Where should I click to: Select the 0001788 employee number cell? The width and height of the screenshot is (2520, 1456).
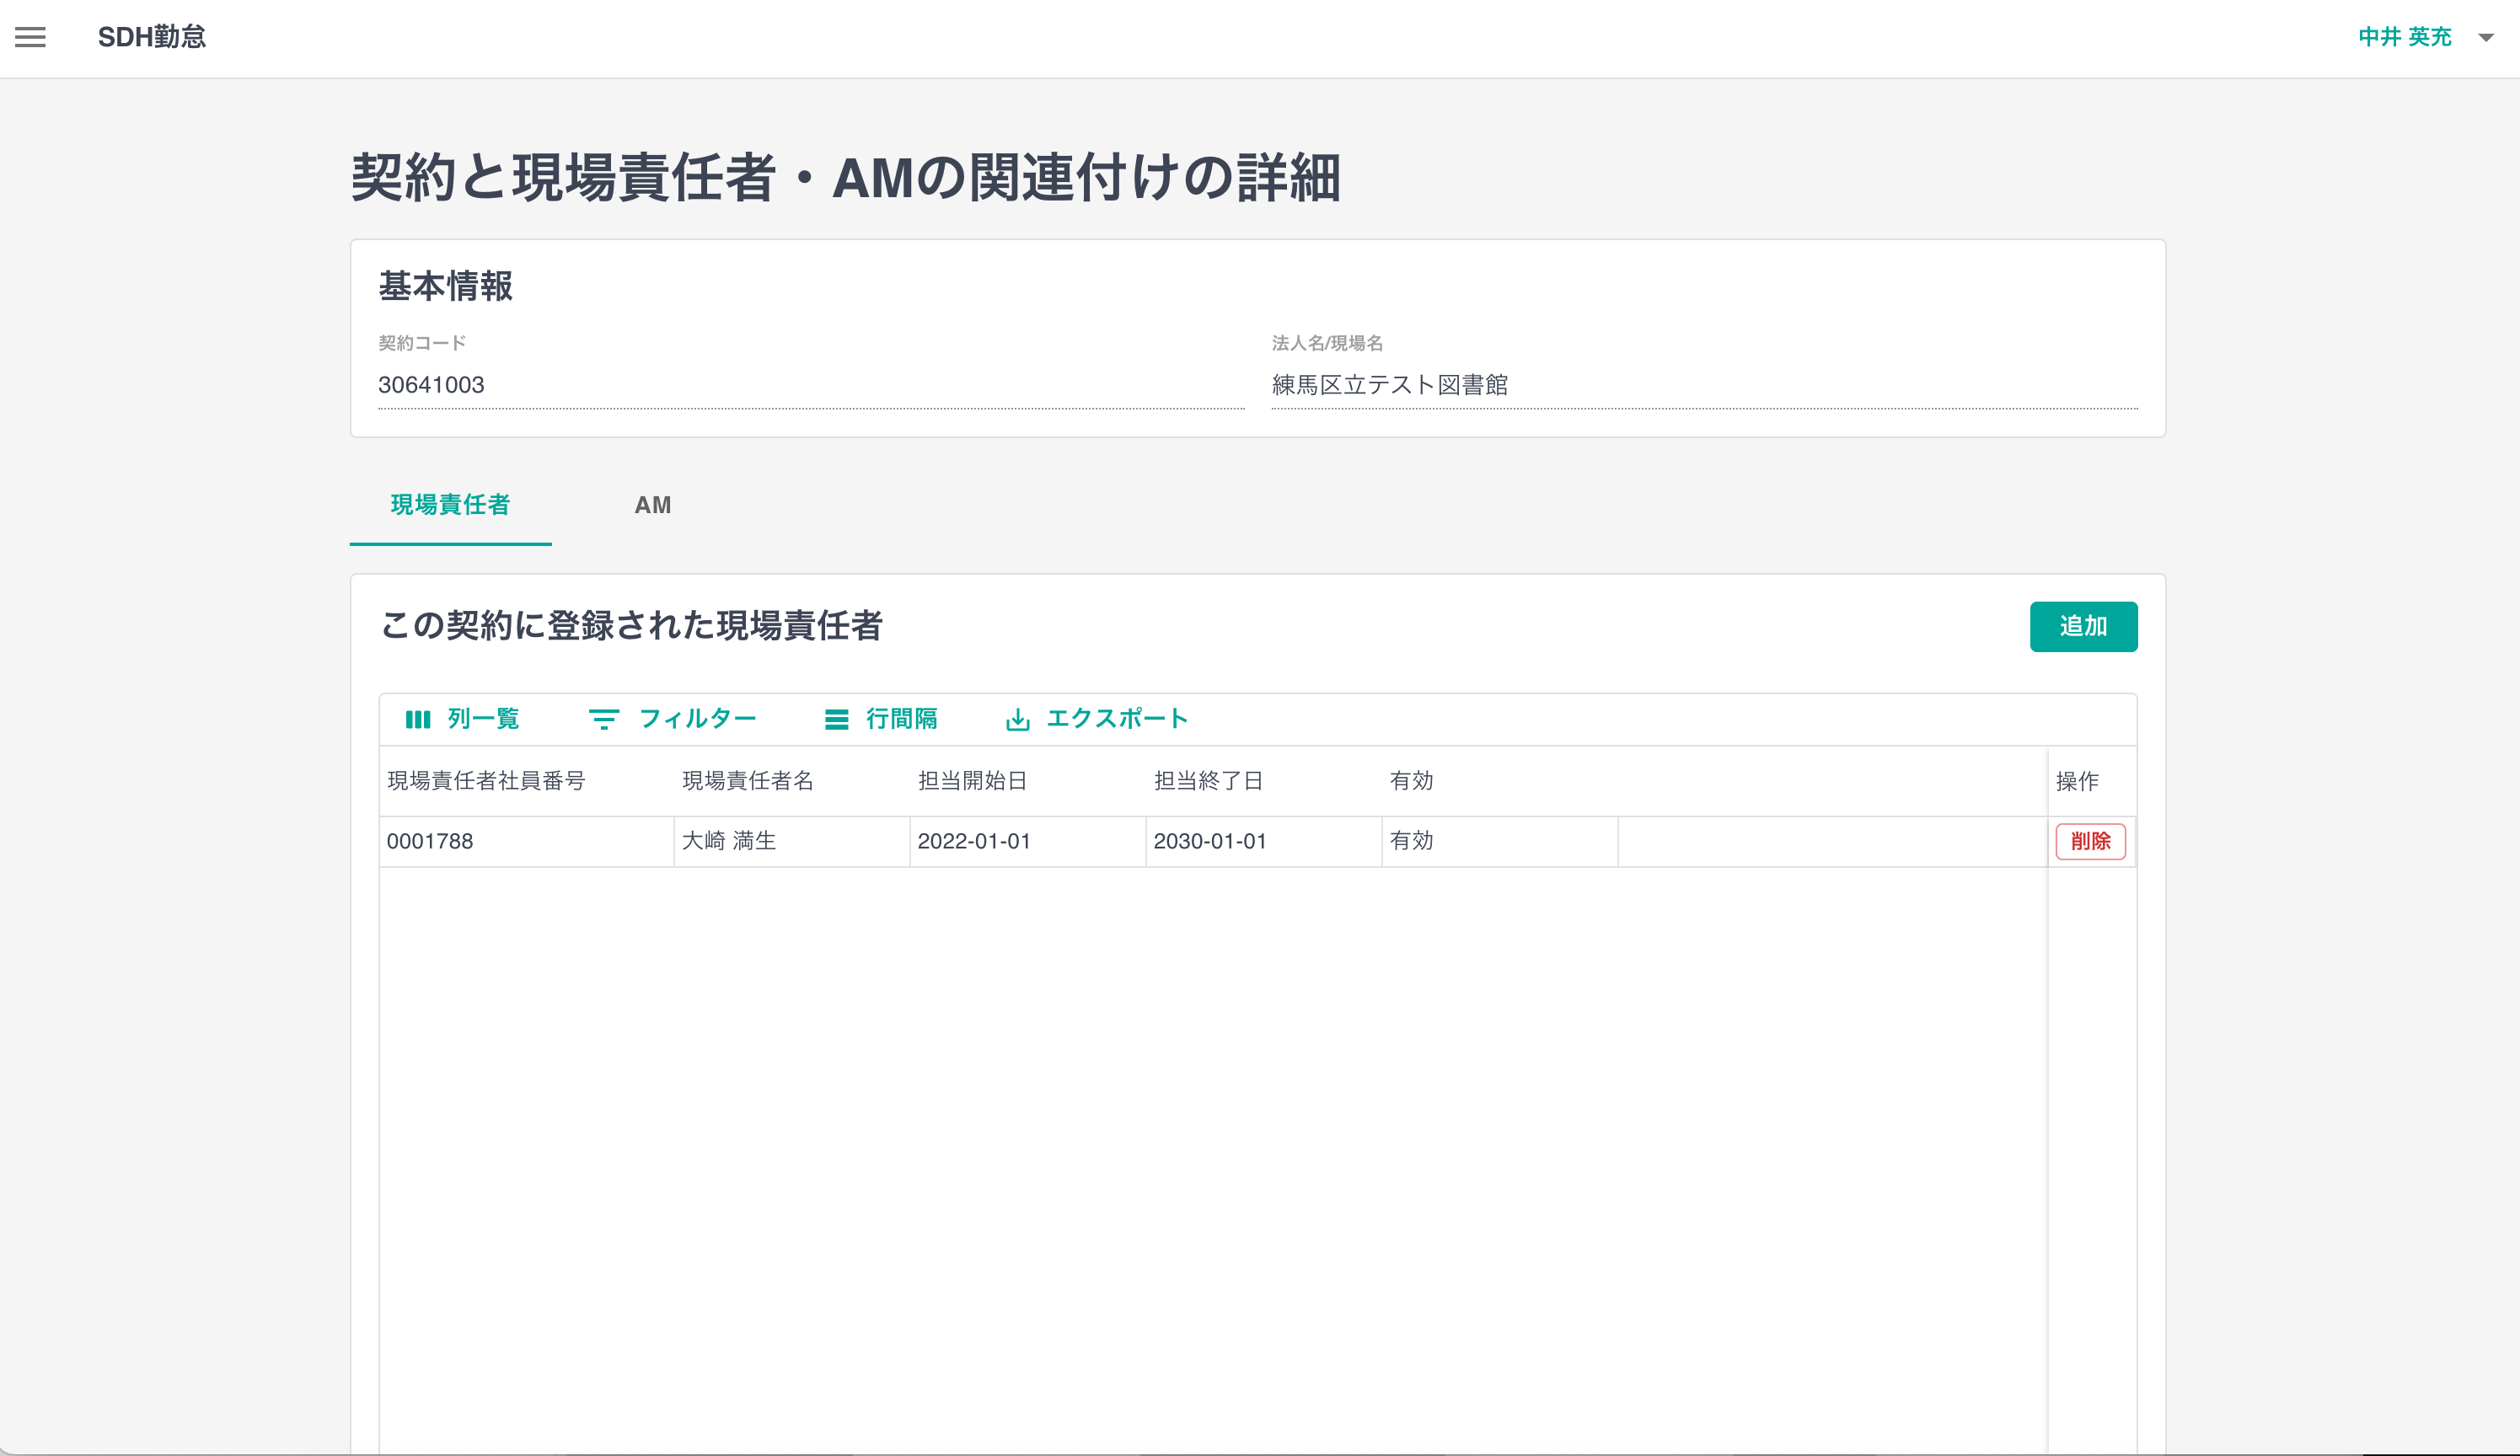(x=430, y=841)
